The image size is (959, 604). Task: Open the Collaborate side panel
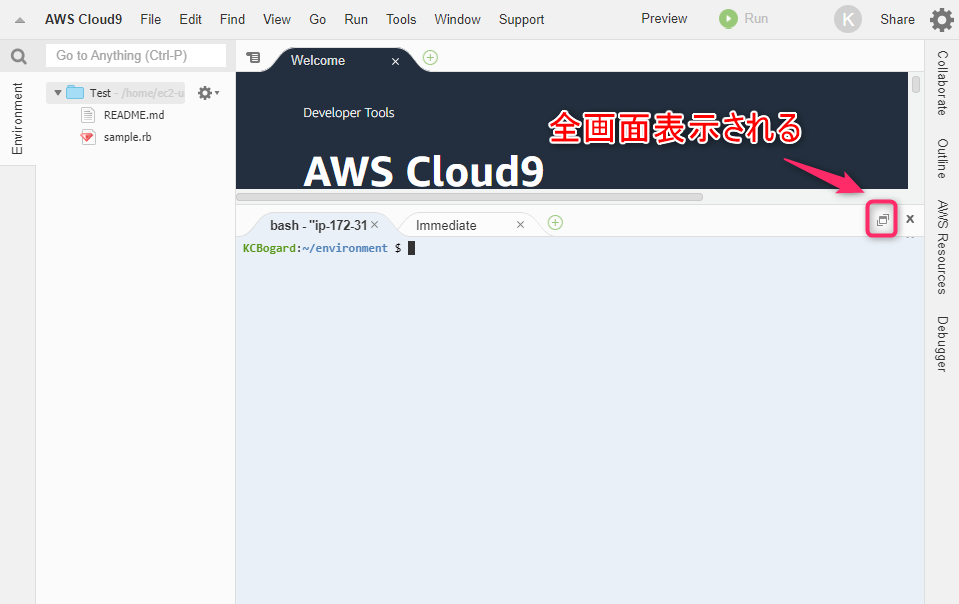(x=942, y=83)
